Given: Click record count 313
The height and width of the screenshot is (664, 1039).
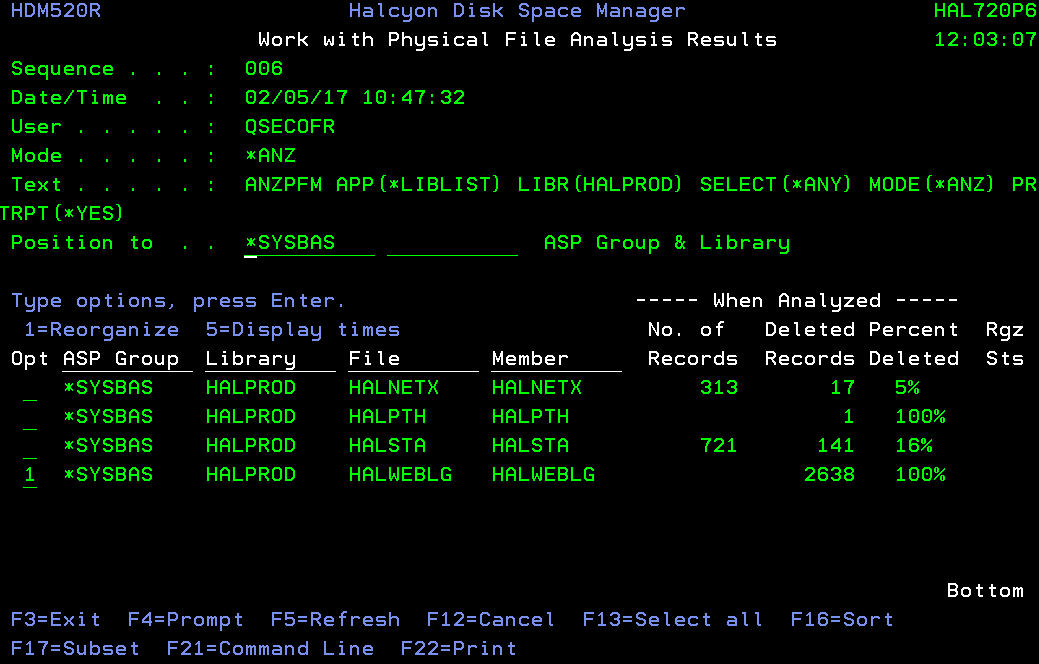Looking at the screenshot, I should [x=719, y=388].
